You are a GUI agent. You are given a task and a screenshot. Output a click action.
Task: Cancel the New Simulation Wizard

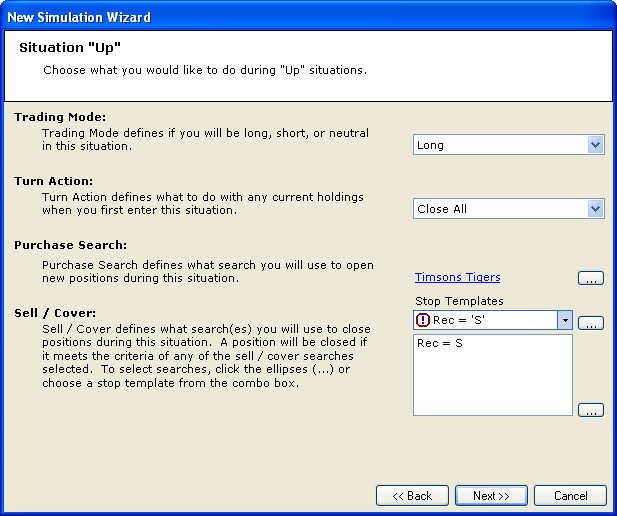[x=570, y=496]
